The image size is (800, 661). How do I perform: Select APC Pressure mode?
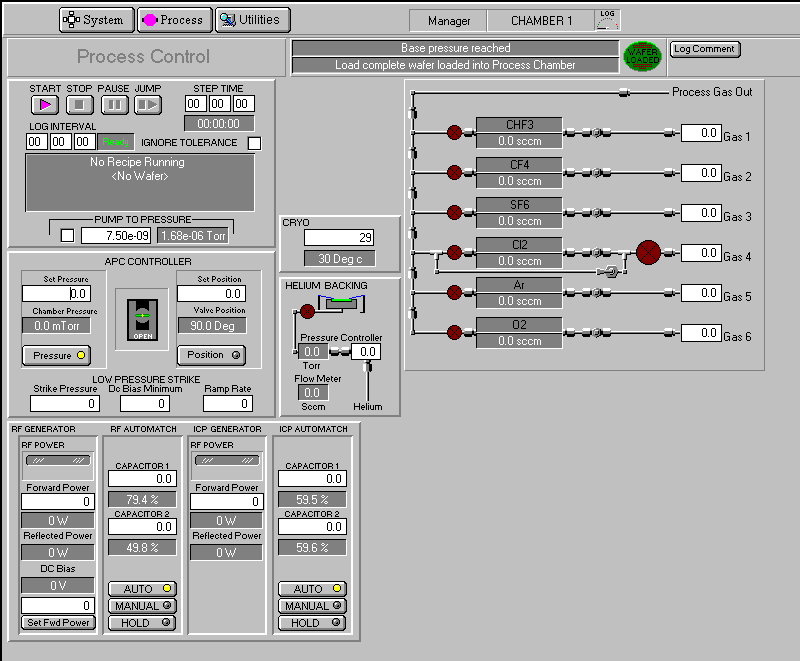pyautogui.click(x=58, y=355)
